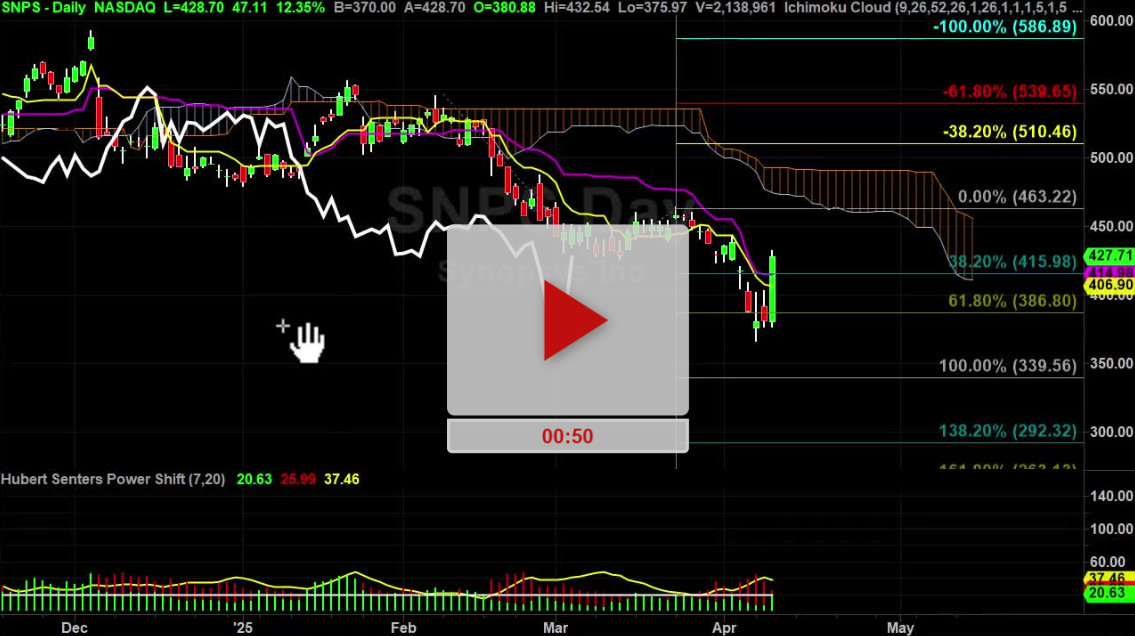Click the 0.00% (463.22) Fibonacci label
Viewport: 1135px width, 636px height.
[1017, 197]
